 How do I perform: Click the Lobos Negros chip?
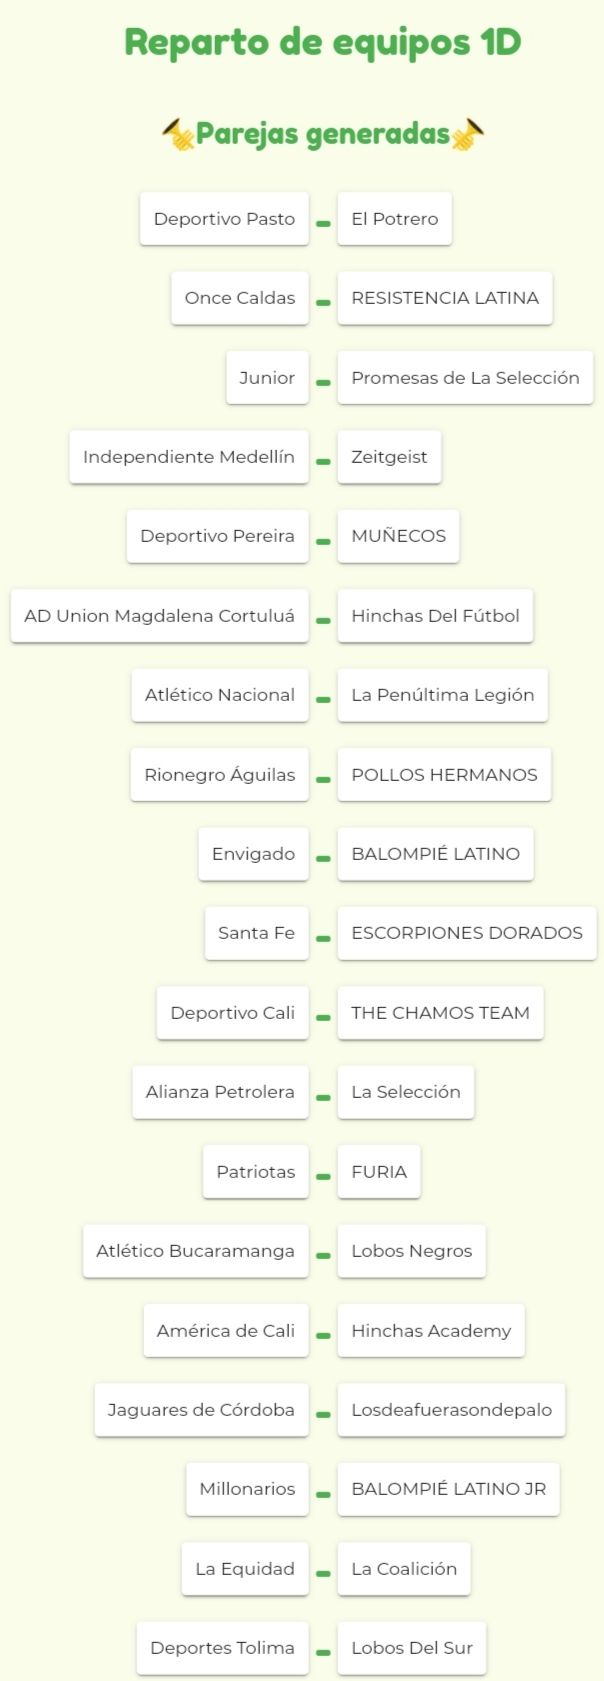click(x=412, y=1251)
